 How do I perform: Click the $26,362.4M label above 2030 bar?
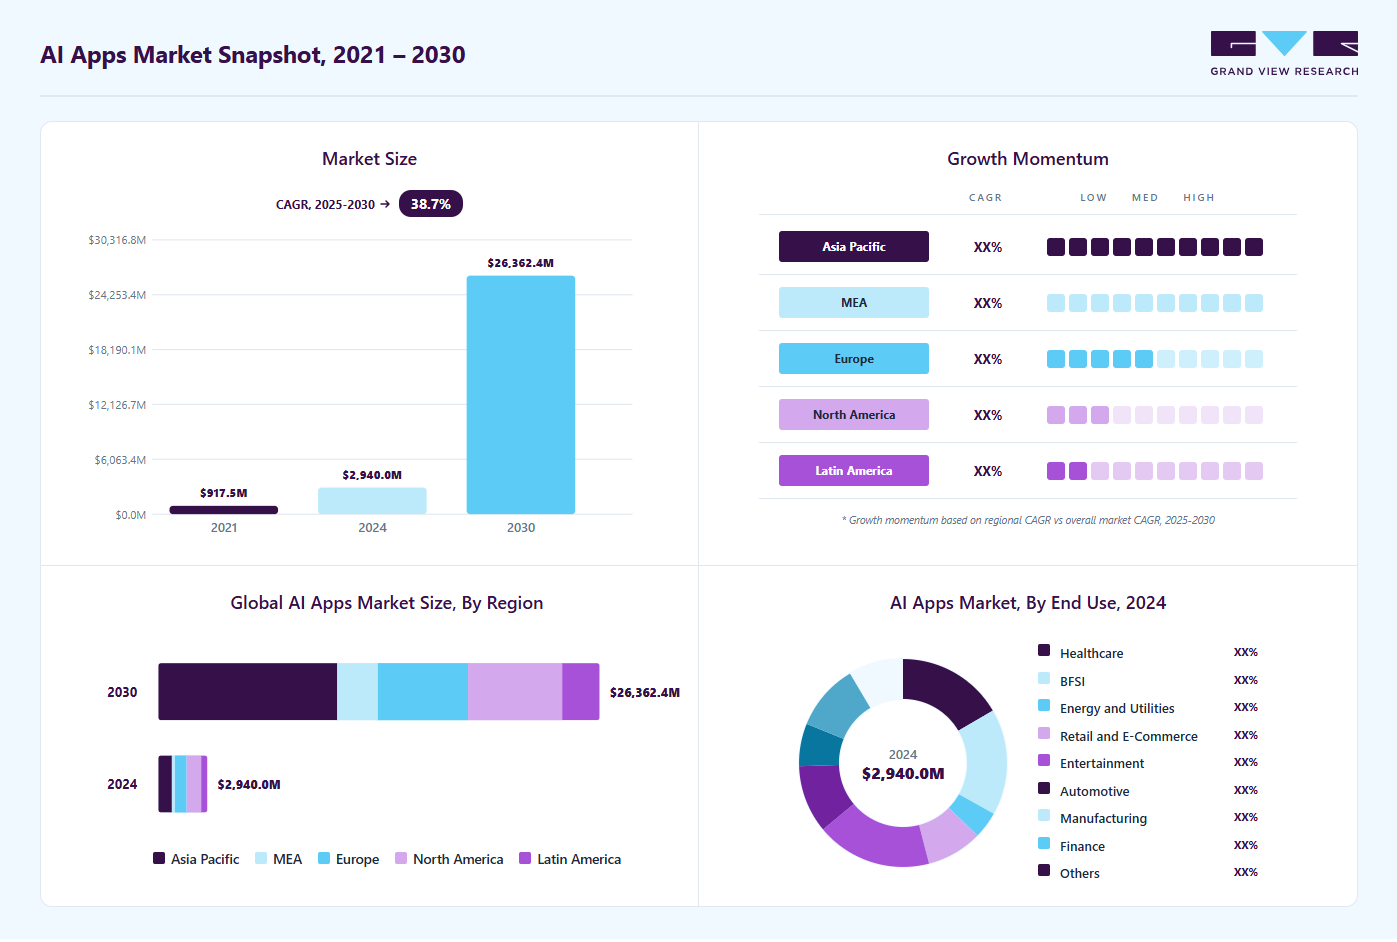pos(521,263)
